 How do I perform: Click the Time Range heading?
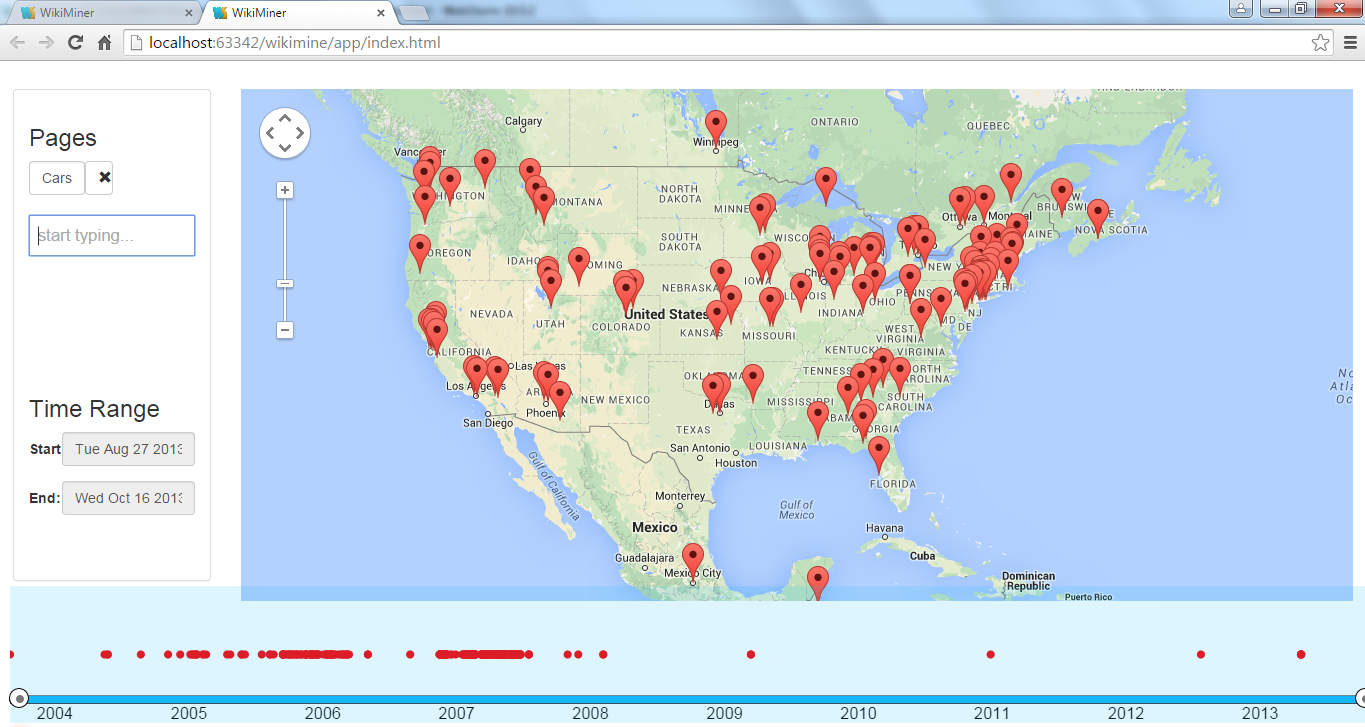click(95, 409)
